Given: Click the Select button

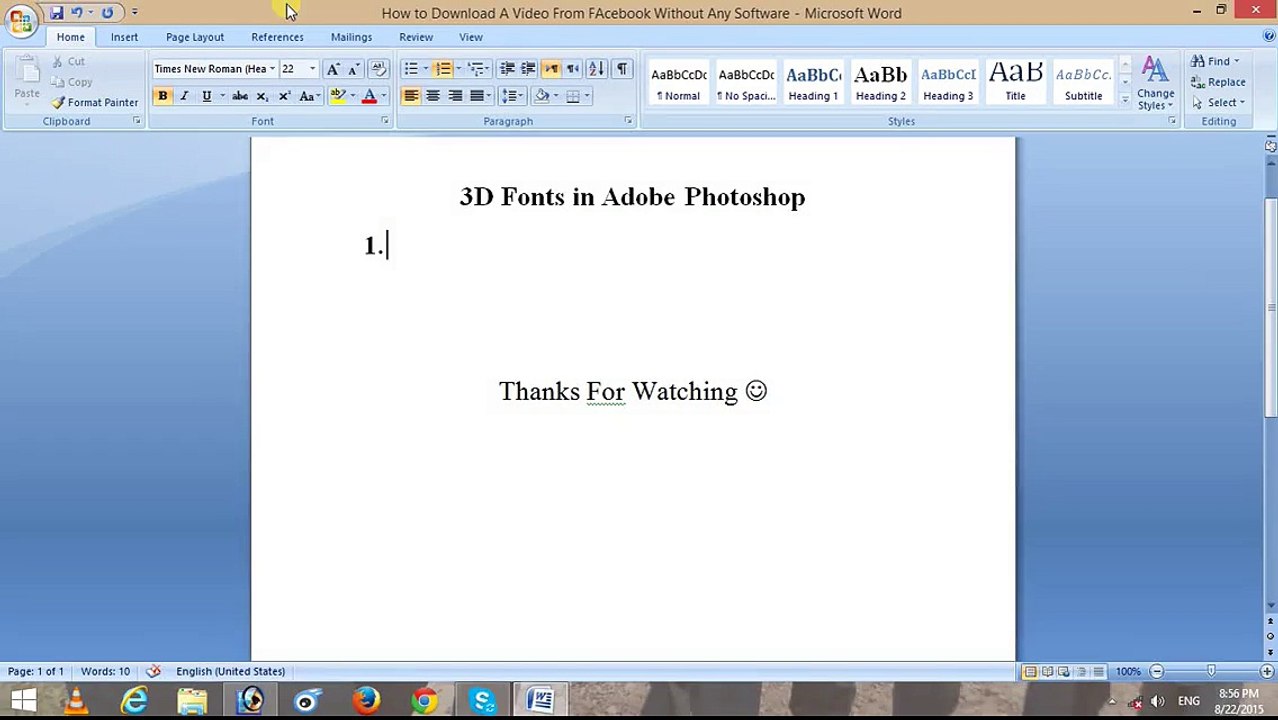Looking at the screenshot, I should 1218,103.
